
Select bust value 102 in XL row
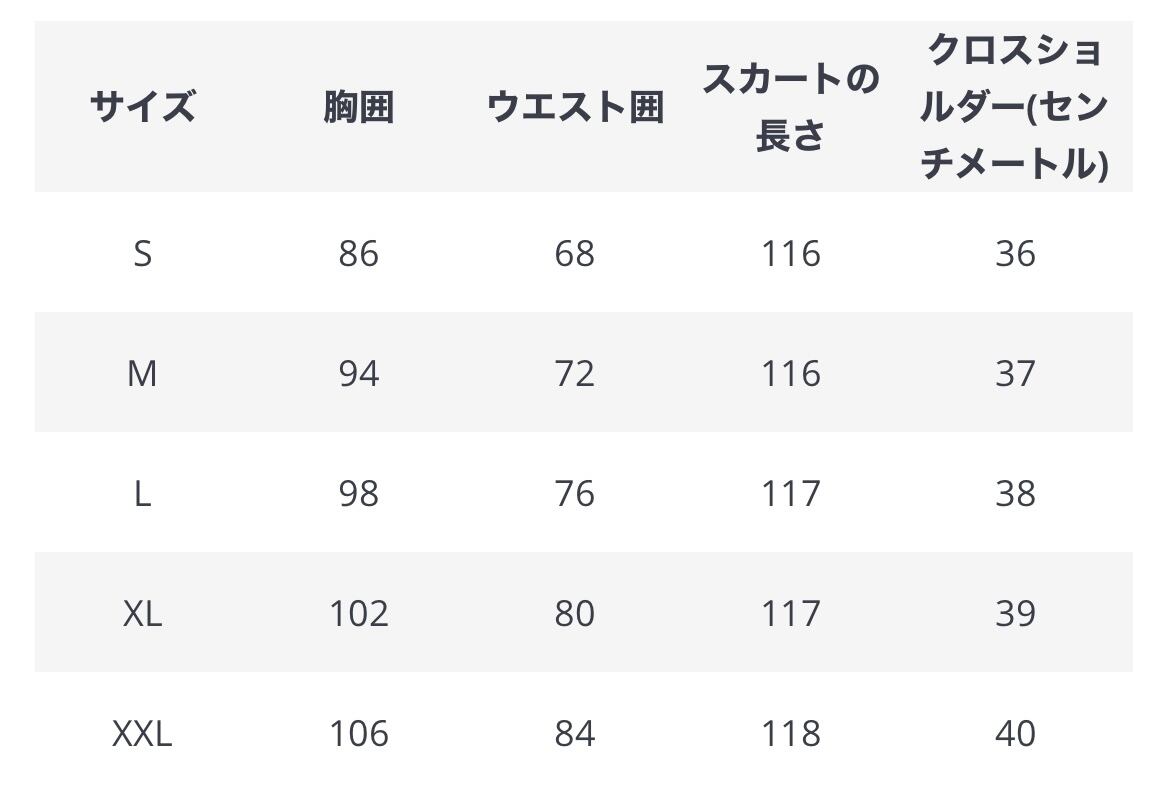359,613
